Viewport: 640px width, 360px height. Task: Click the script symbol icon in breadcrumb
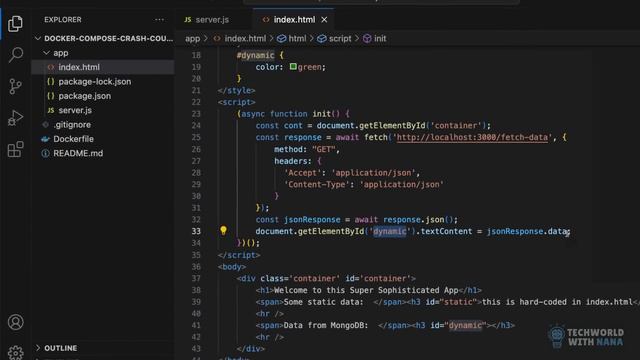(x=322, y=38)
